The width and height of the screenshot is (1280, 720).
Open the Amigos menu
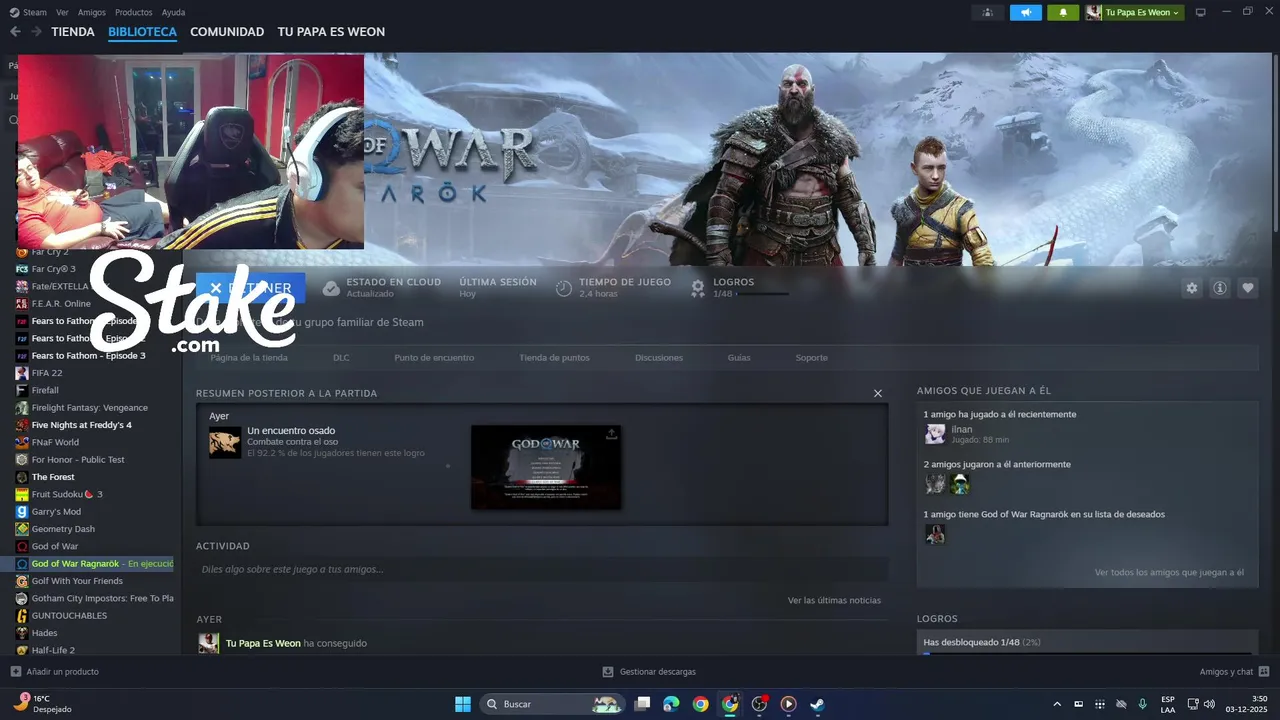point(92,12)
